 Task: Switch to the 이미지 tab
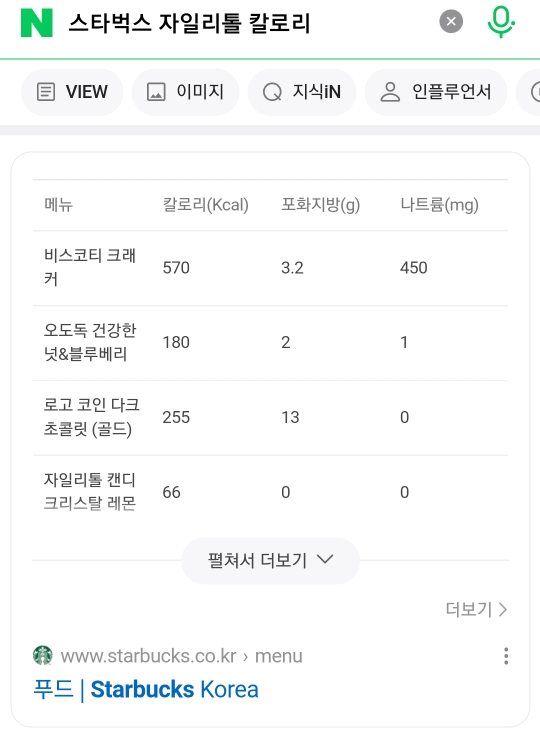tap(185, 92)
